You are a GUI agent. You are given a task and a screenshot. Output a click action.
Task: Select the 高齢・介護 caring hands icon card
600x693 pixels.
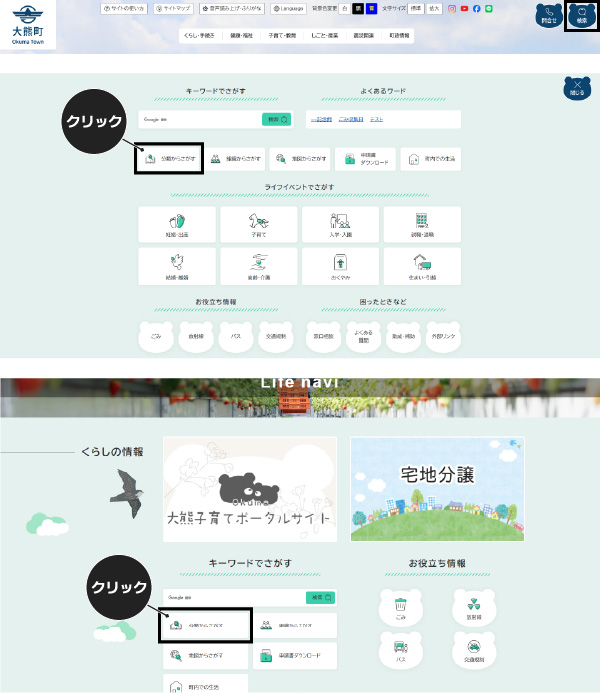[258, 267]
